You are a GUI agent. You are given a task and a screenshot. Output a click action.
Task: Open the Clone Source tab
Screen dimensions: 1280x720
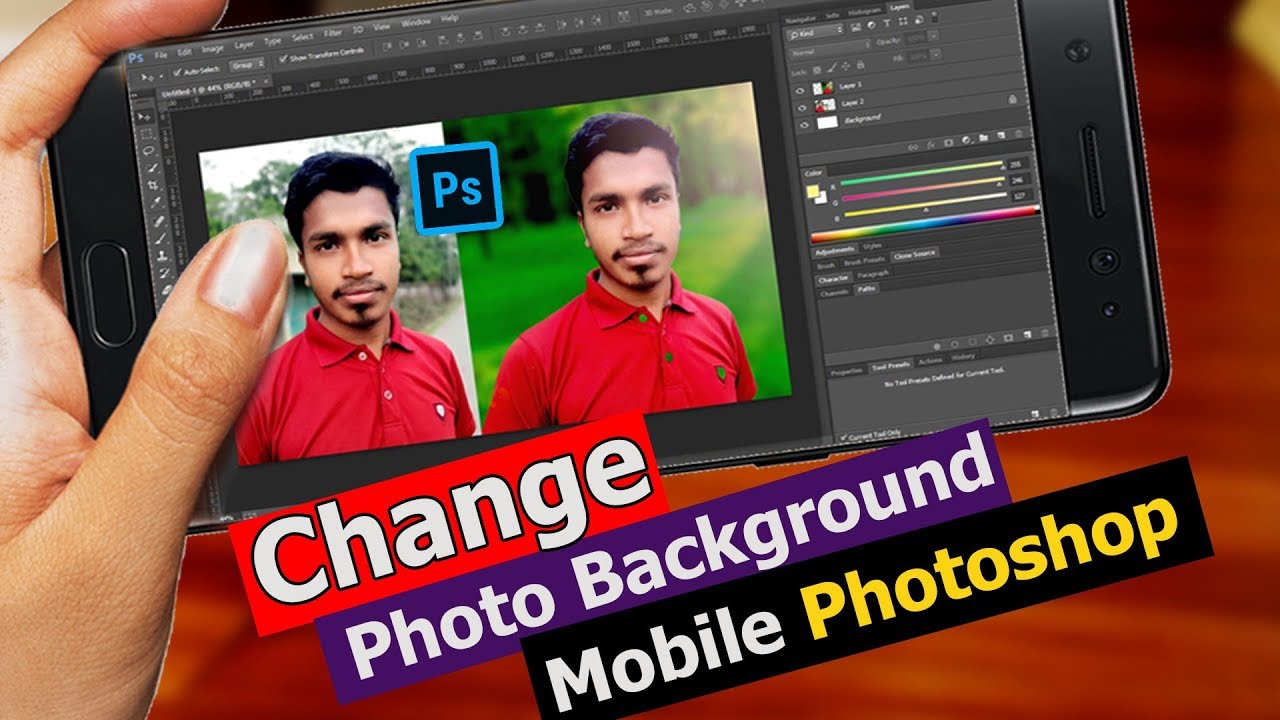click(914, 255)
